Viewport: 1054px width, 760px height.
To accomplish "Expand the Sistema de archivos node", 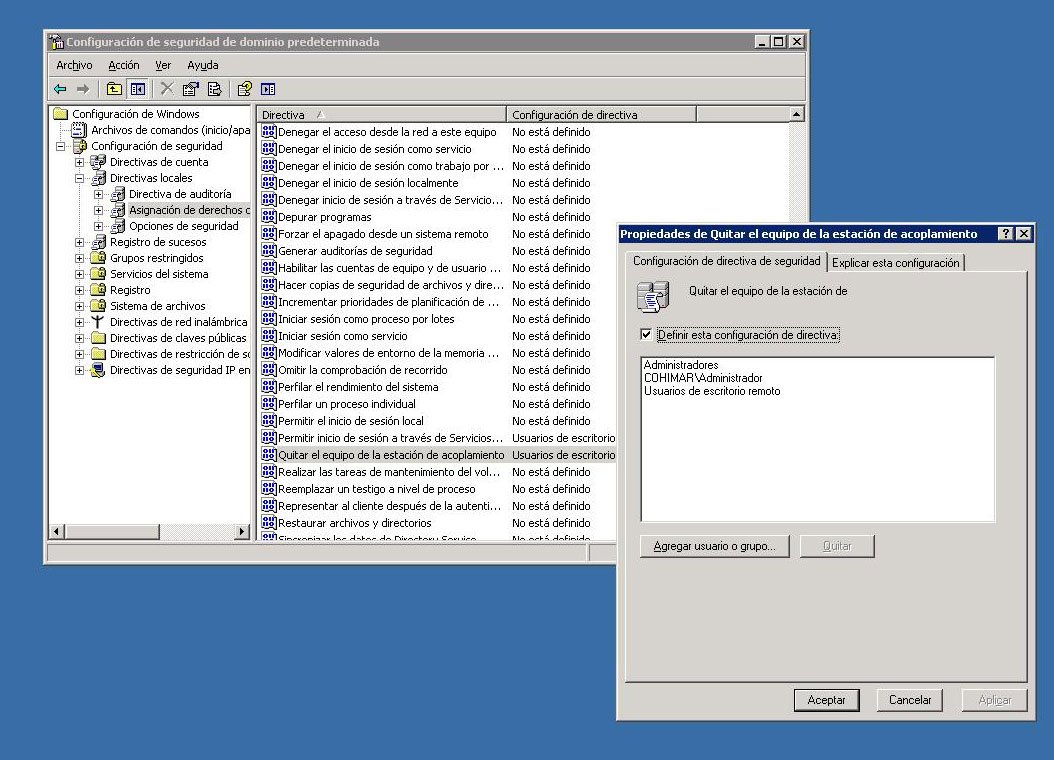I will pyautogui.click(x=79, y=306).
